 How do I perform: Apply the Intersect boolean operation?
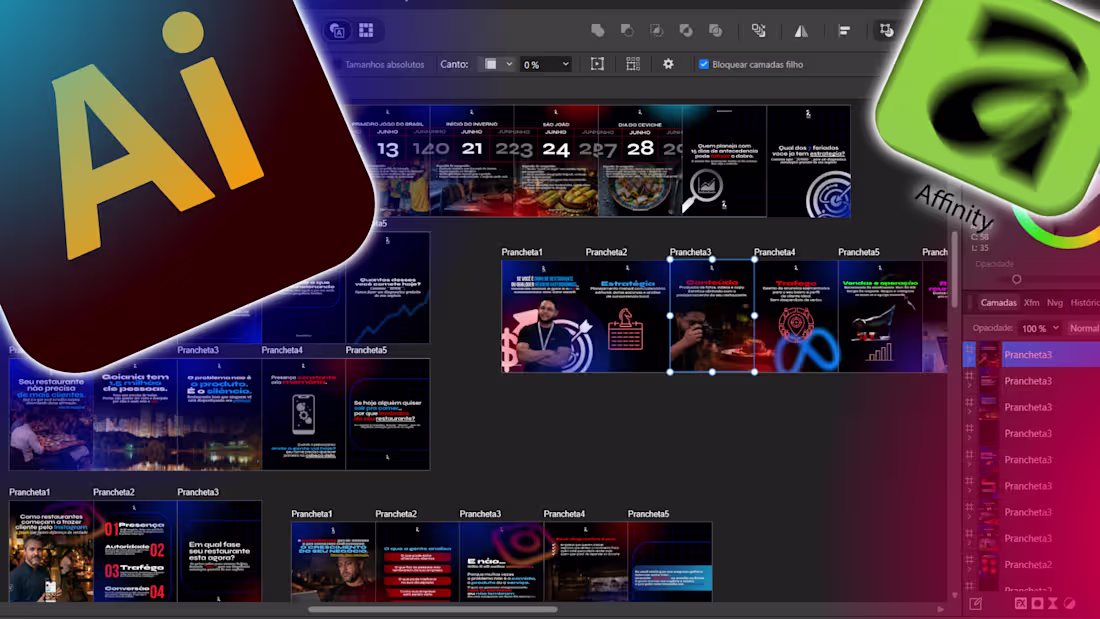[657, 30]
